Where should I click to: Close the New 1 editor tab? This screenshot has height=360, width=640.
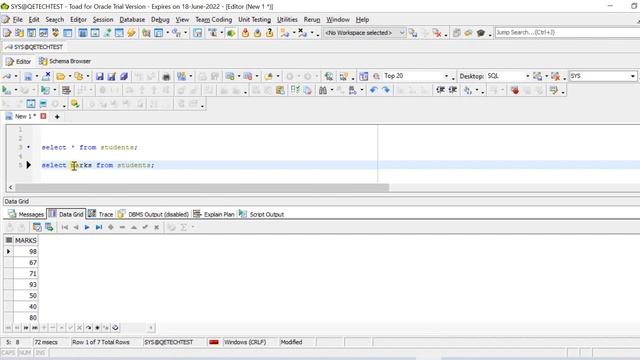pyautogui.click(x=43, y=116)
